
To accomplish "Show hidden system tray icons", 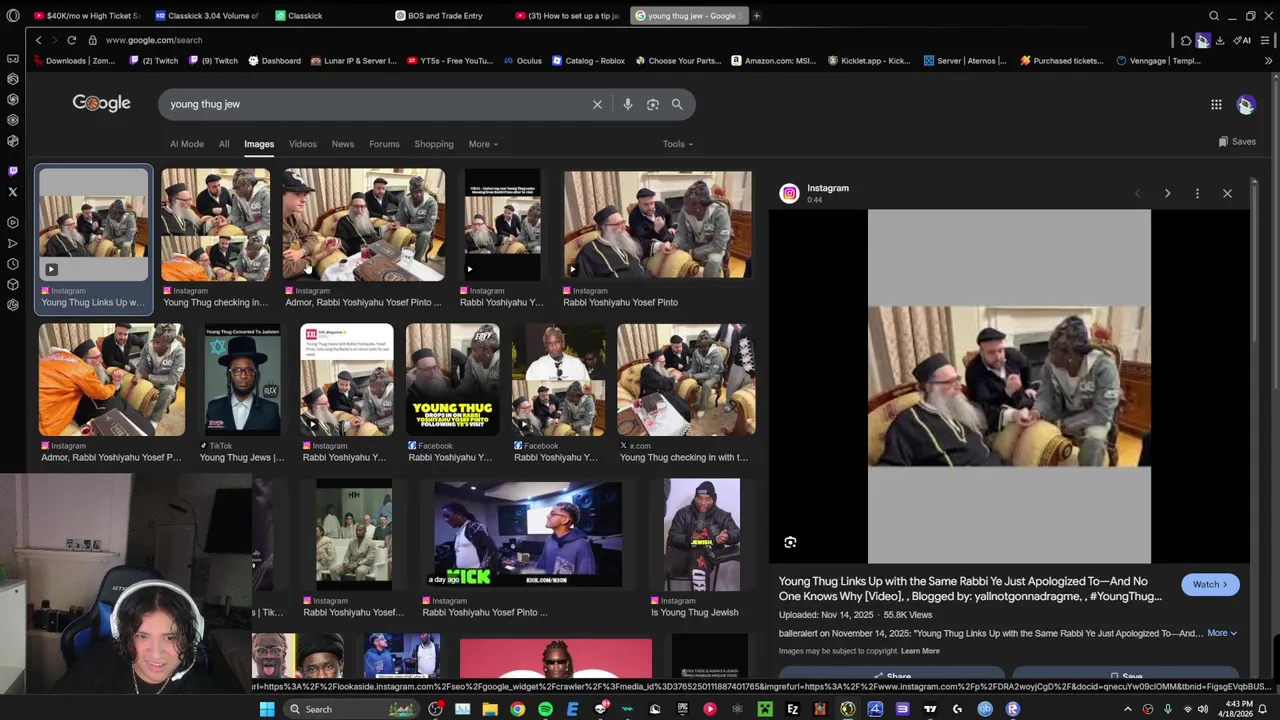I will [1128, 709].
